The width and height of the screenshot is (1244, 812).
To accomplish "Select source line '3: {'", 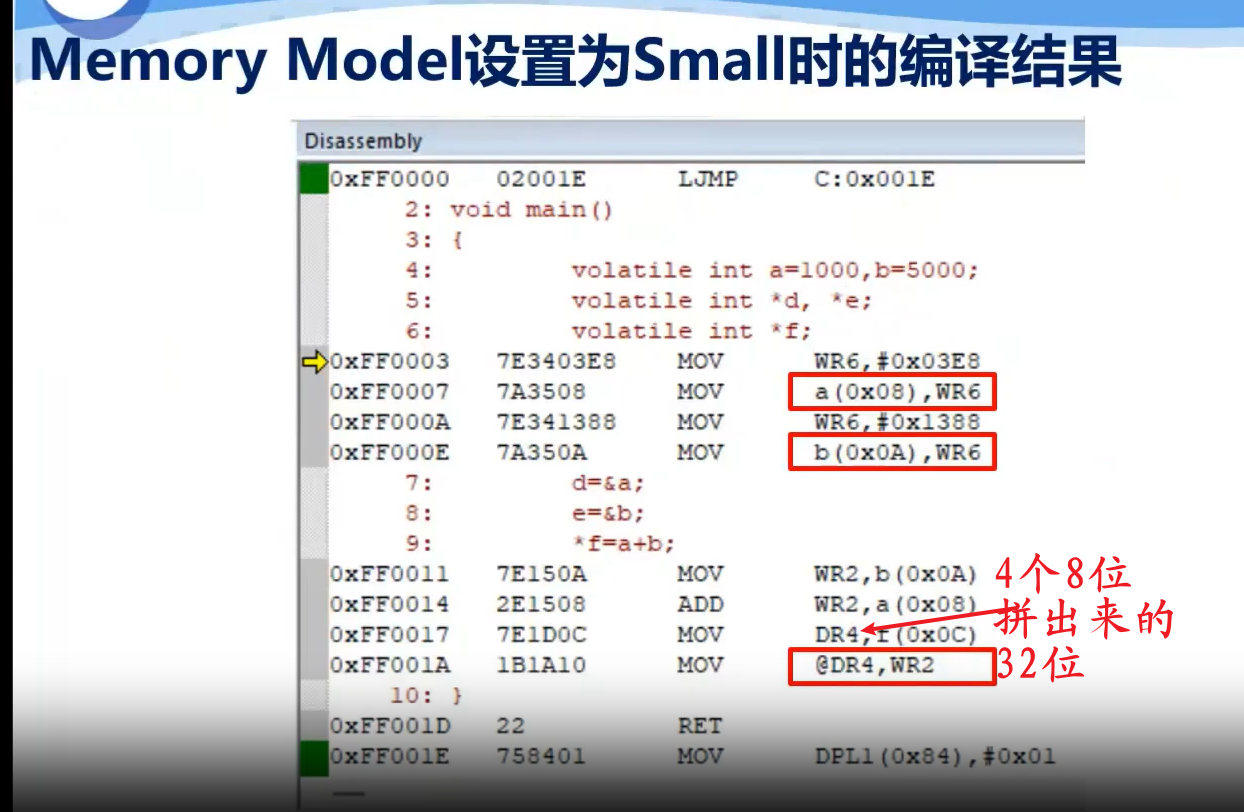I will pos(433,241).
